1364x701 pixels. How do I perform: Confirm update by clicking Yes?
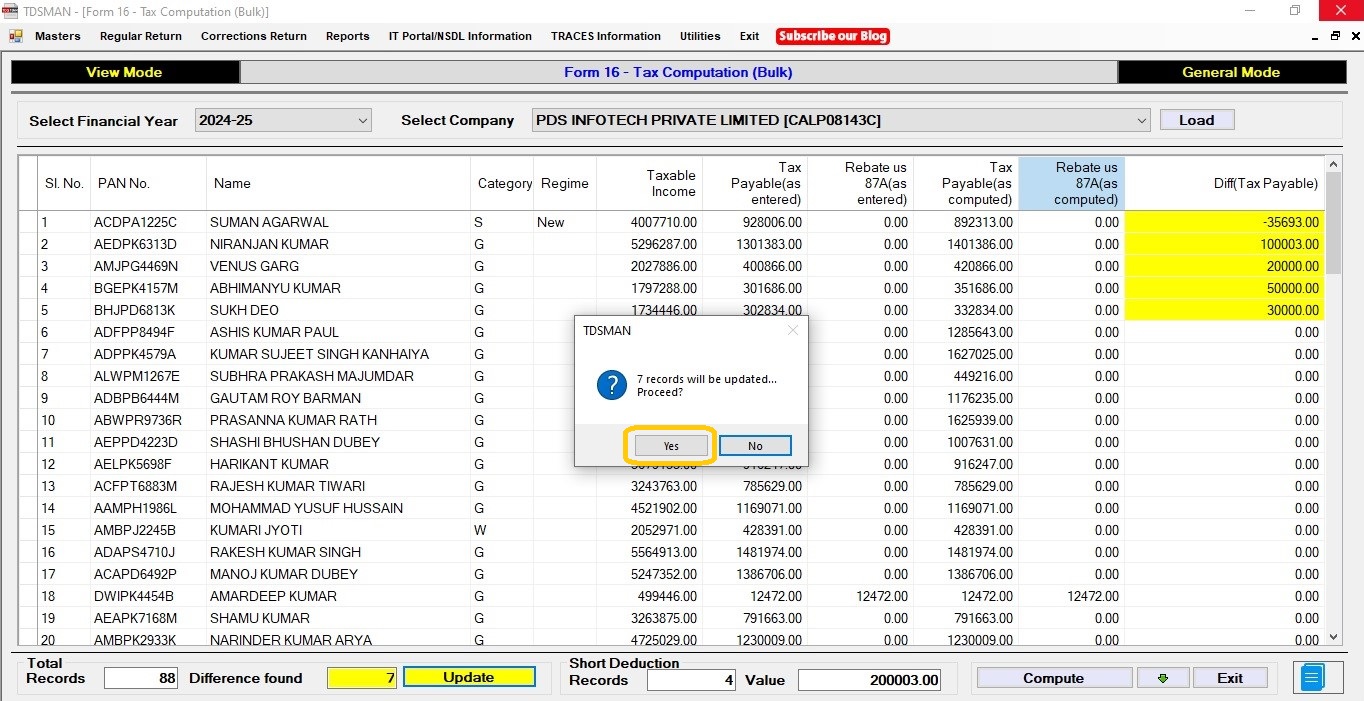(671, 446)
